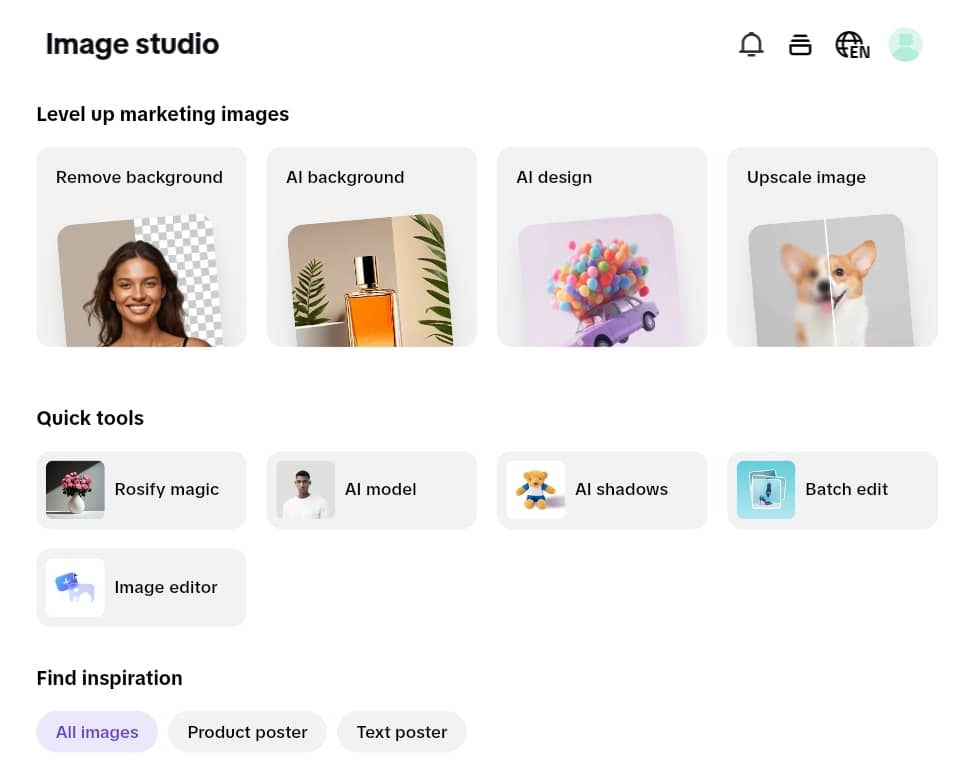Switch to the Product poster tab

247,731
